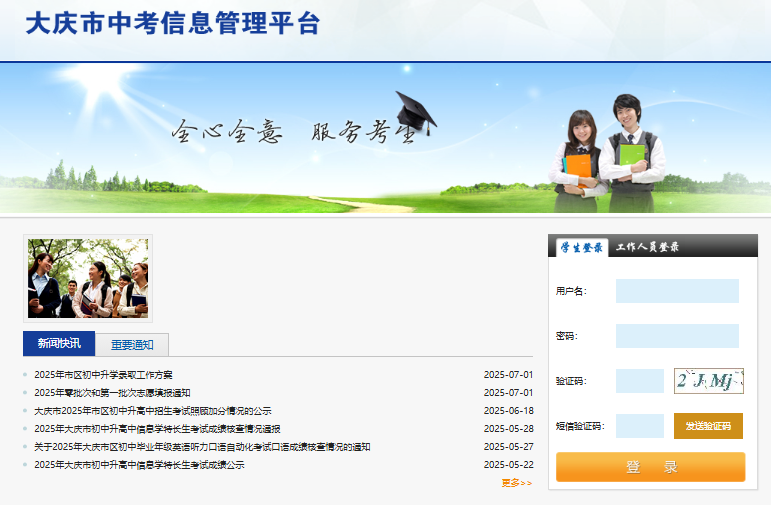Open 2025年市区初中升学录取工作方案 article
This screenshot has width=771, height=505.
tap(103, 375)
